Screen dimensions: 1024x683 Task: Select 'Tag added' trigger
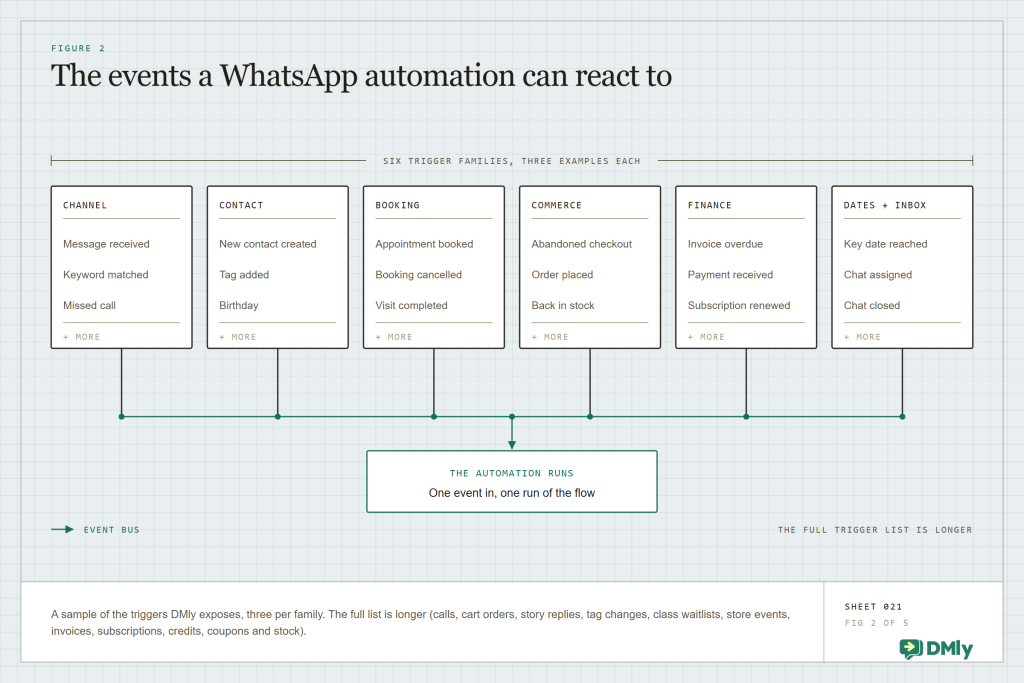point(244,275)
